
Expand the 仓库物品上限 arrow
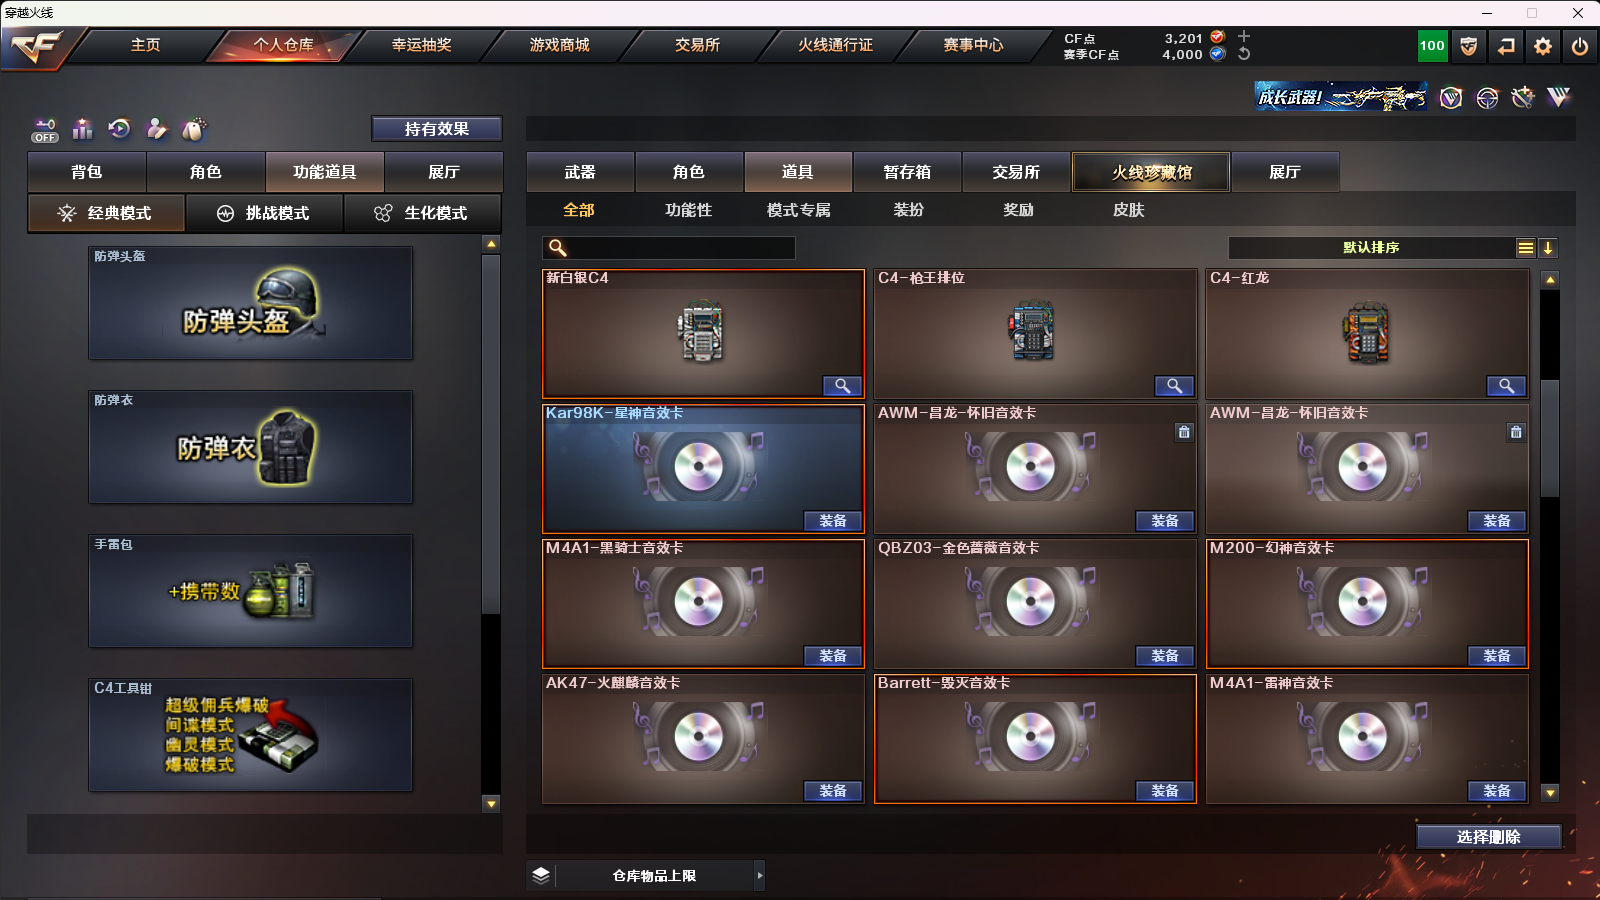[760, 875]
